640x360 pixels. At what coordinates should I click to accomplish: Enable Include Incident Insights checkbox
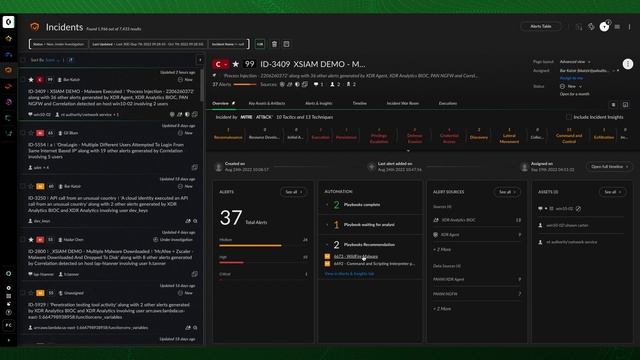click(x=569, y=117)
